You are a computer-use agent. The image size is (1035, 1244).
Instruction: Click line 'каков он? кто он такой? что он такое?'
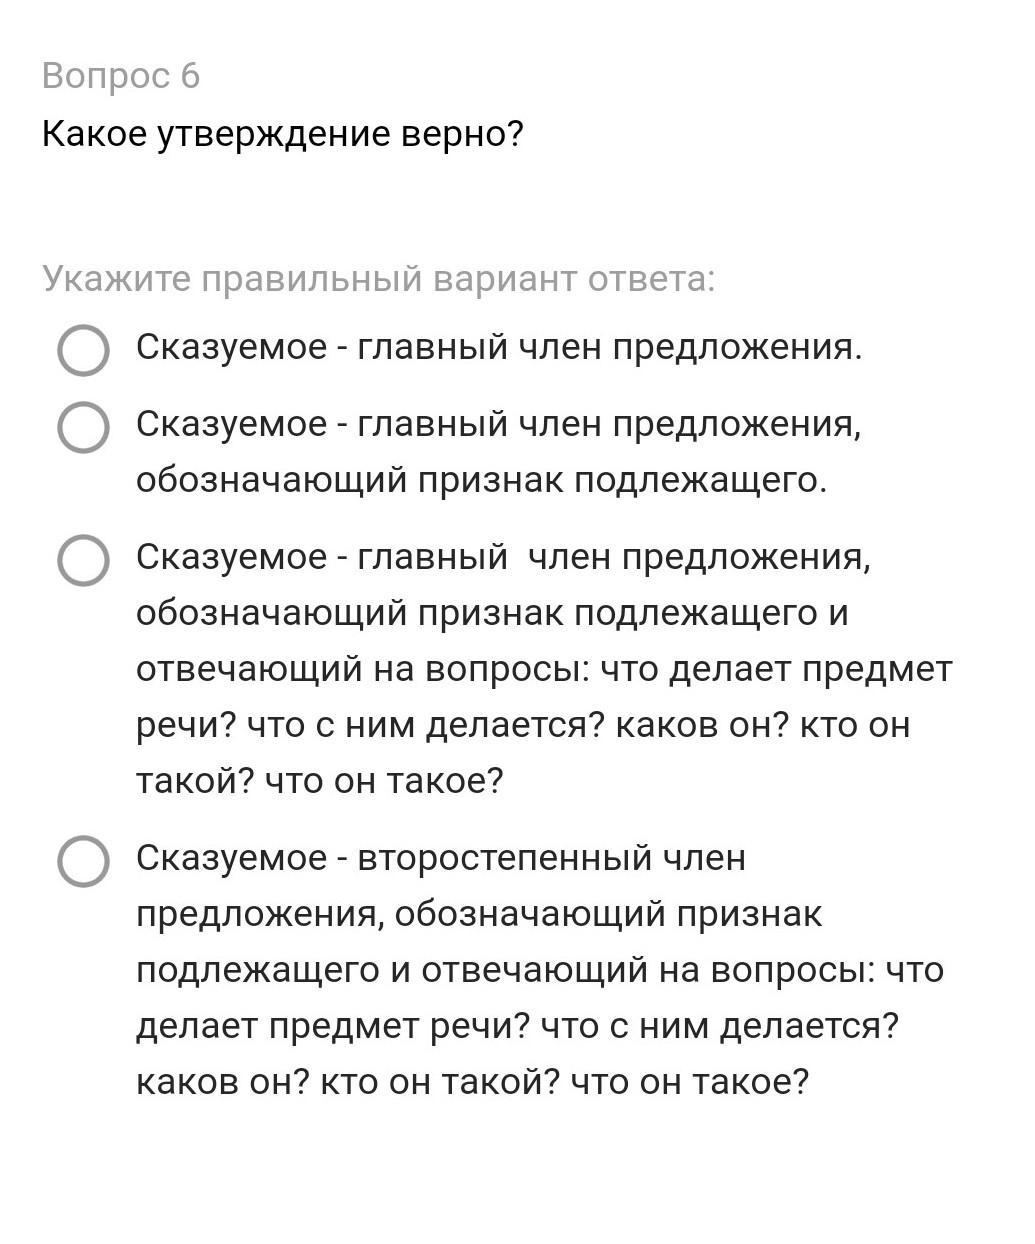[471, 1082]
